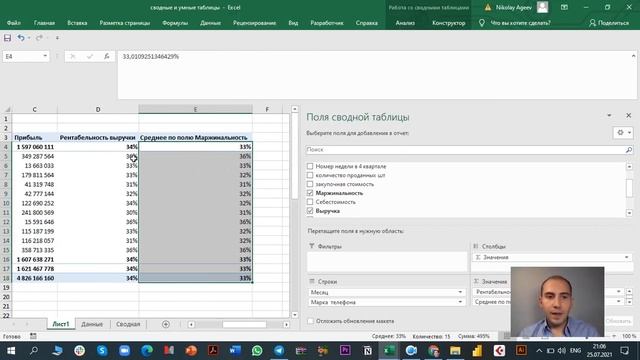The image size is (640, 360).
Task: Select the Лист1 sheet tab
Action: tap(61, 324)
